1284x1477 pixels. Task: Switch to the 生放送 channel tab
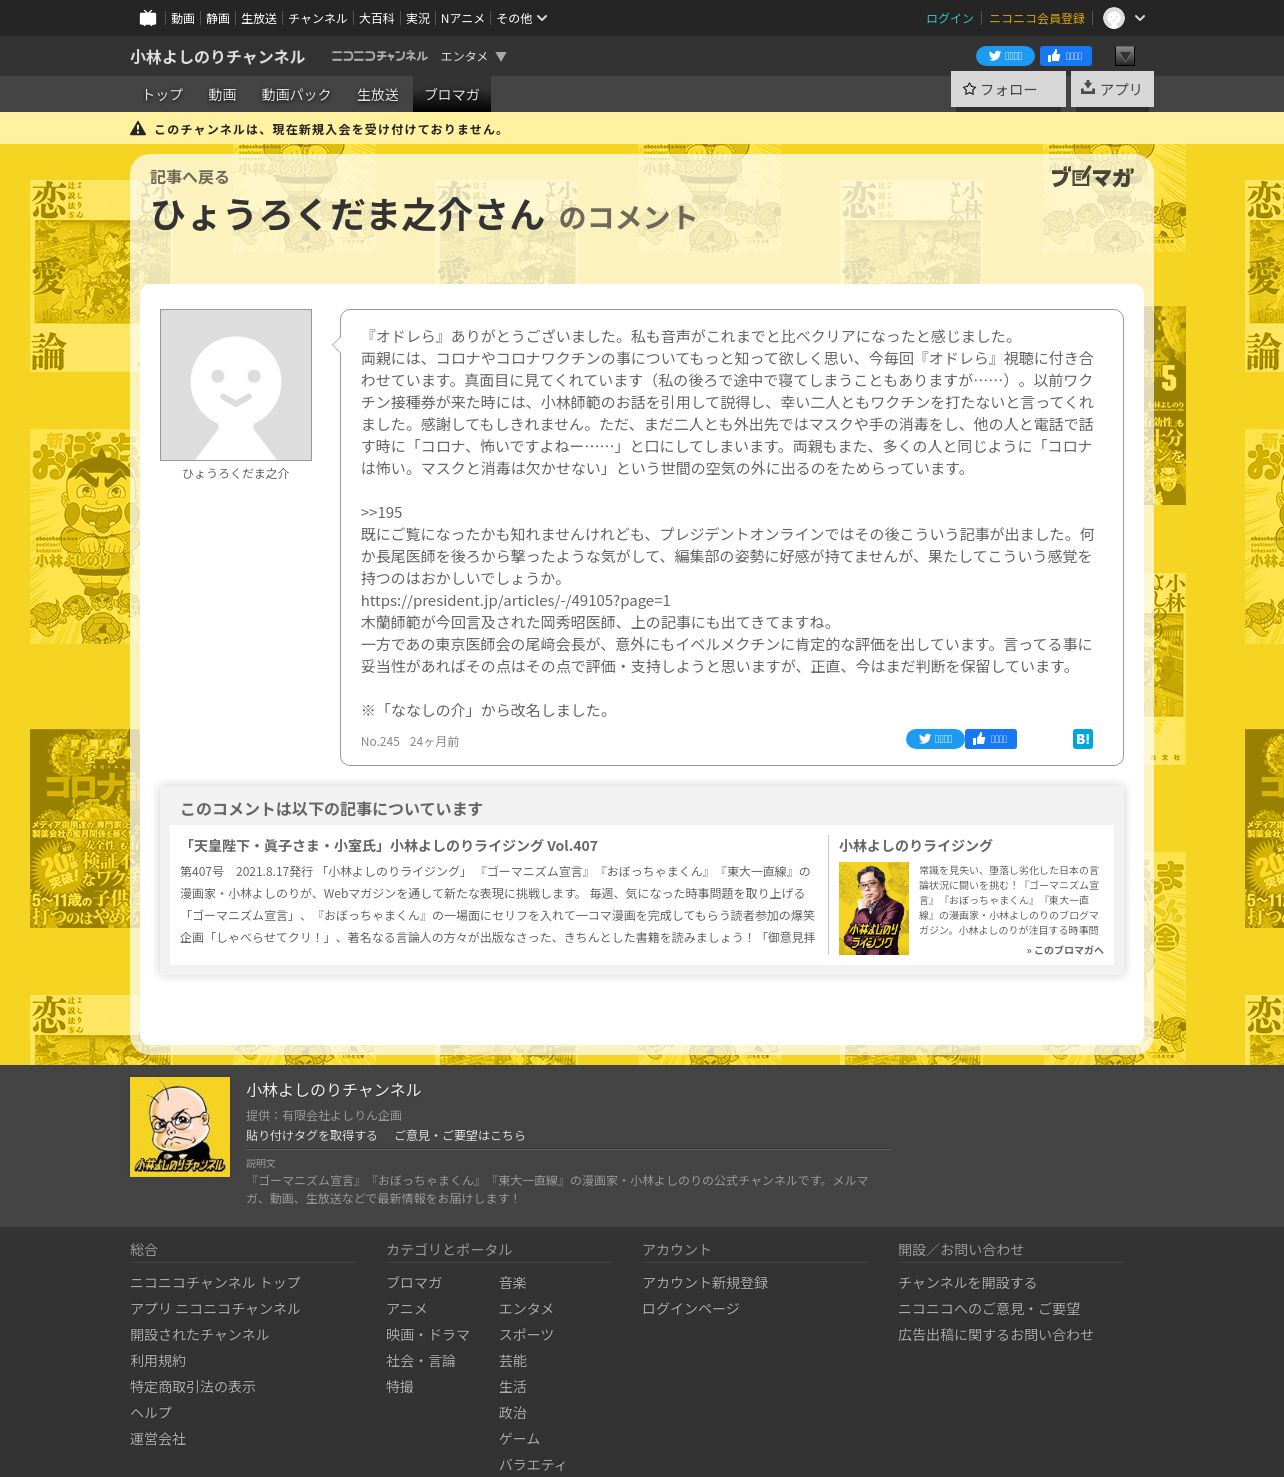click(378, 94)
